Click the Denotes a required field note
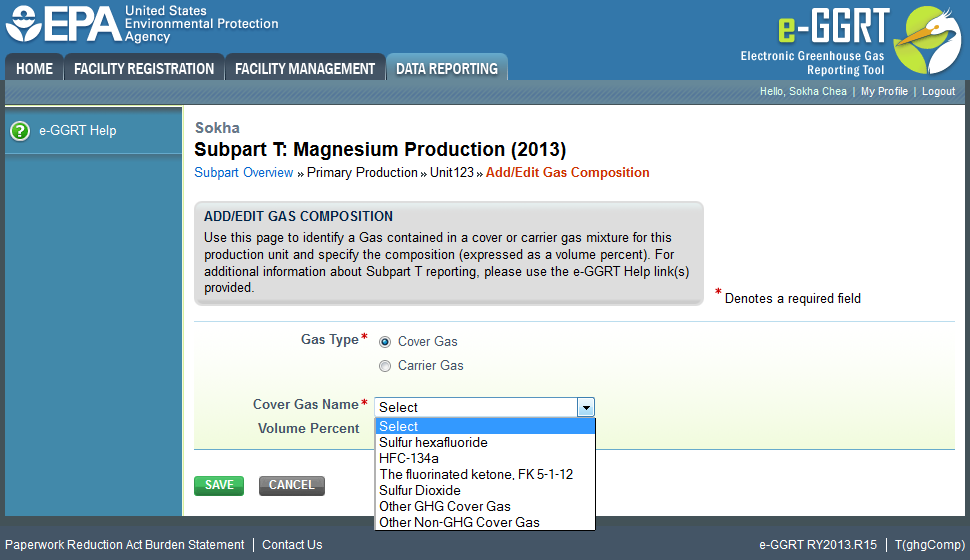This screenshot has width=970, height=560. (x=792, y=298)
